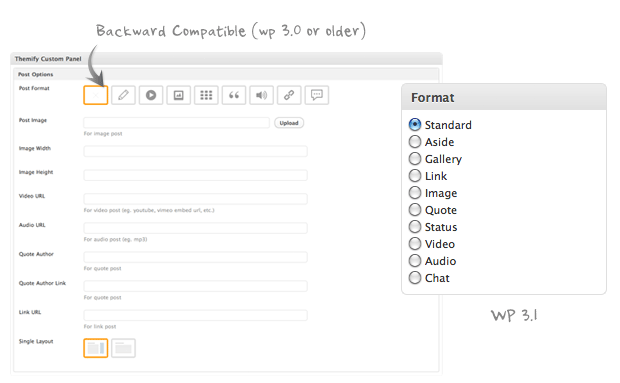620x383 pixels.
Task: Choose the gallery grid post format
Action: tap(206, 95)
